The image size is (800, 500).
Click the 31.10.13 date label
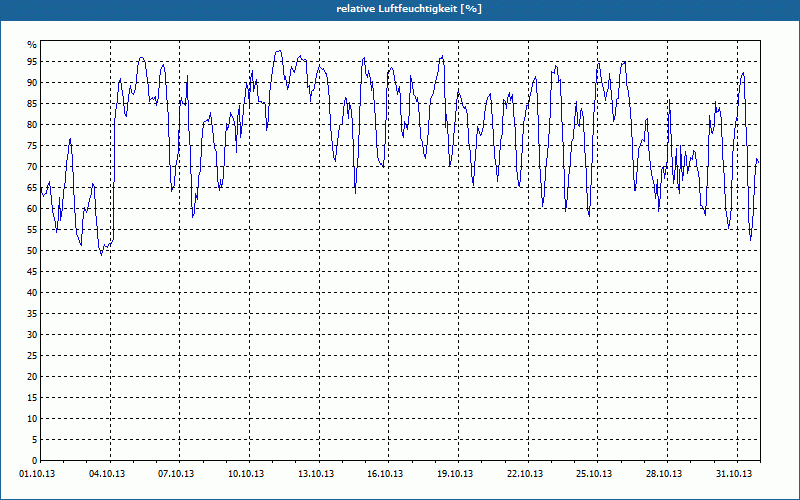tap(734, 474)
